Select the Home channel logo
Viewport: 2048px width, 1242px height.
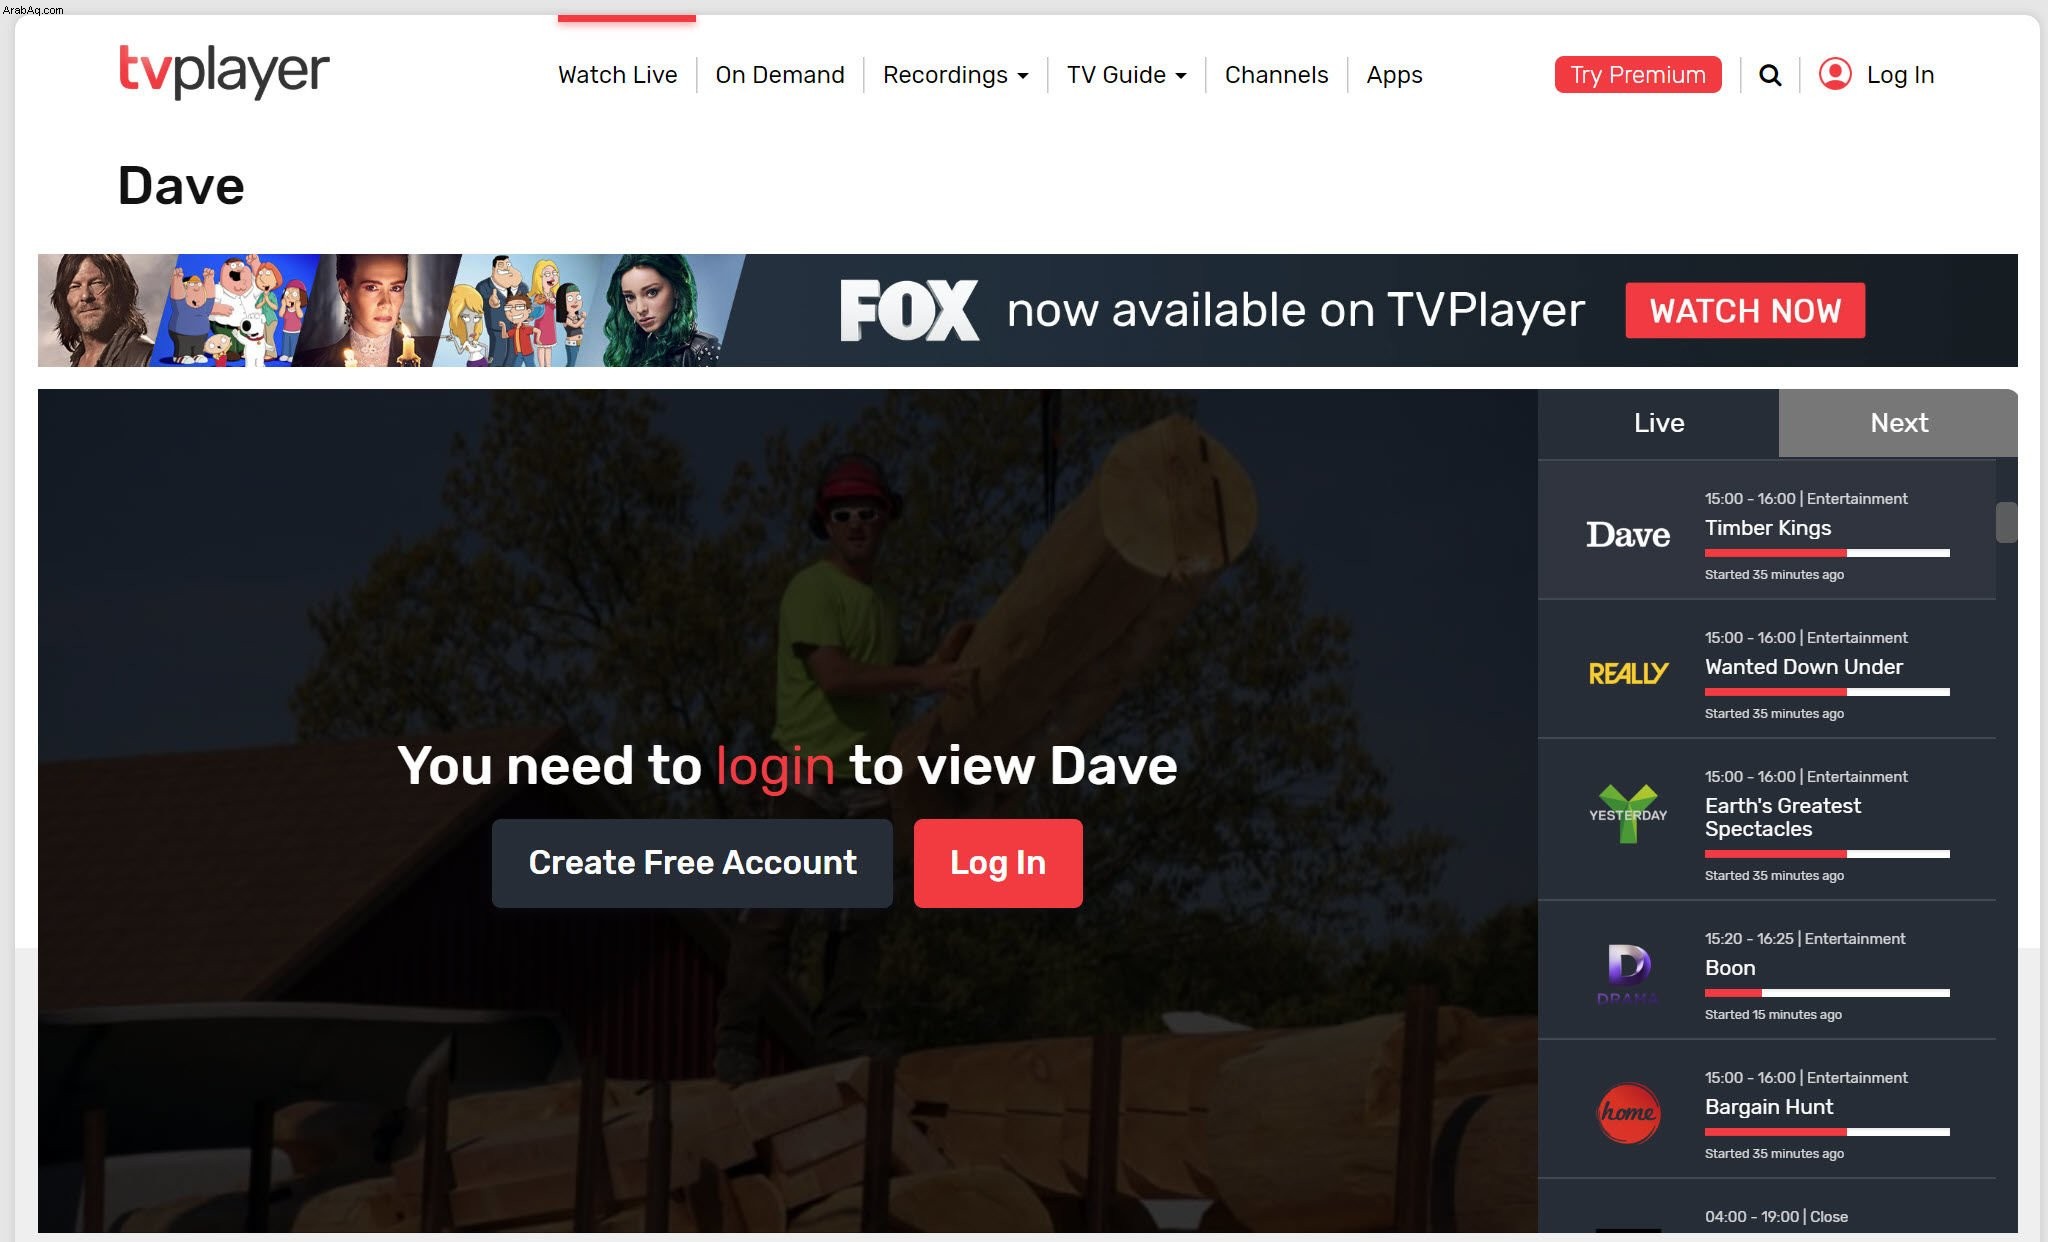[1628, 1113]
